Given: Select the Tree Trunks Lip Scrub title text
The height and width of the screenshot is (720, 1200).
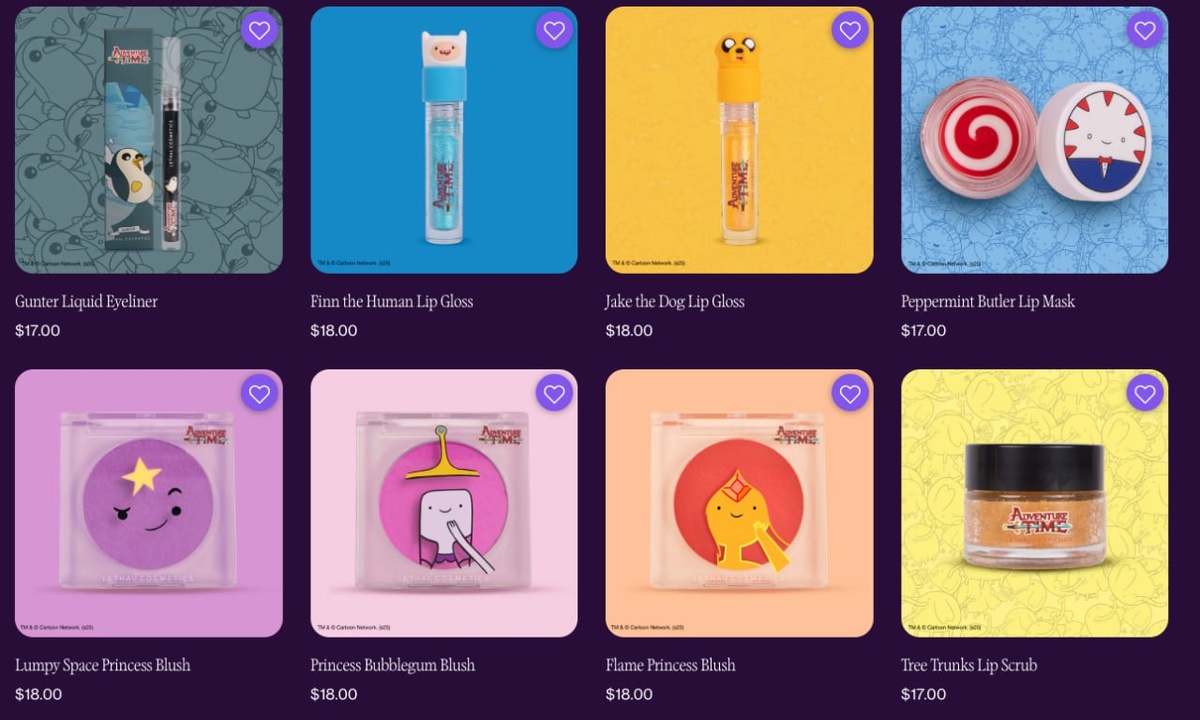Looking at the screenshot, I should click(x=969, y=665).
